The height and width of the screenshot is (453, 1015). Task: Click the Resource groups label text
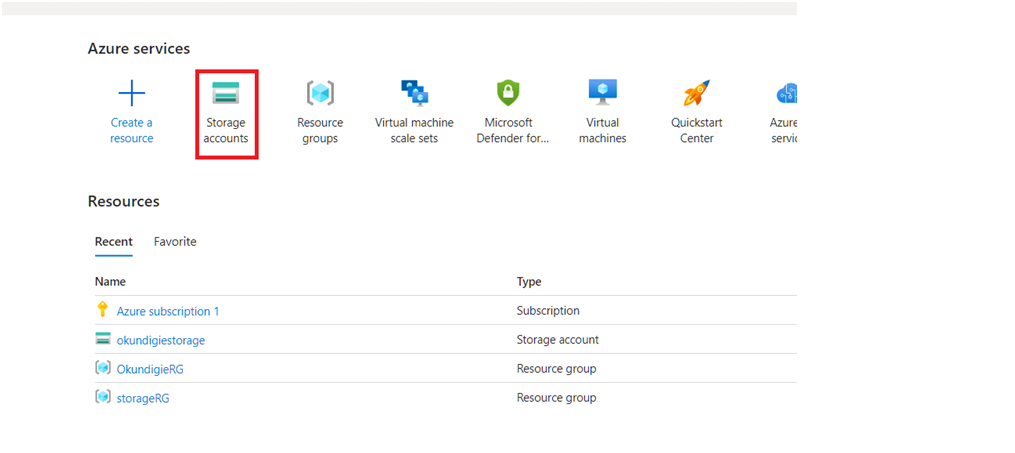[x=320, y=131]
